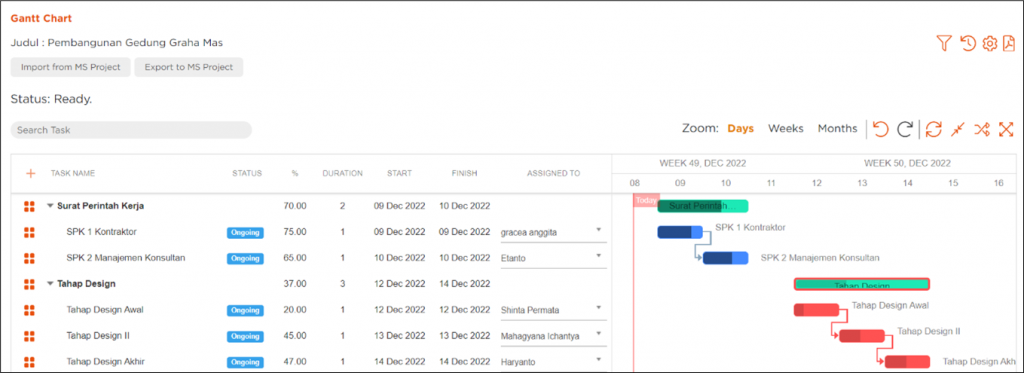
Task: Select the green Surat Perintah Kerja summary bar
Action: point(703,206)
